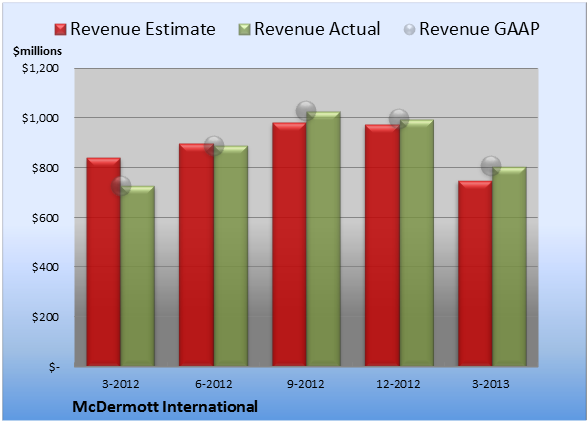This screenshot has height=422, width=588.
Task: Select the green actual bar for 6-2012
Action: pyautogui.click(x=231, y=256)
